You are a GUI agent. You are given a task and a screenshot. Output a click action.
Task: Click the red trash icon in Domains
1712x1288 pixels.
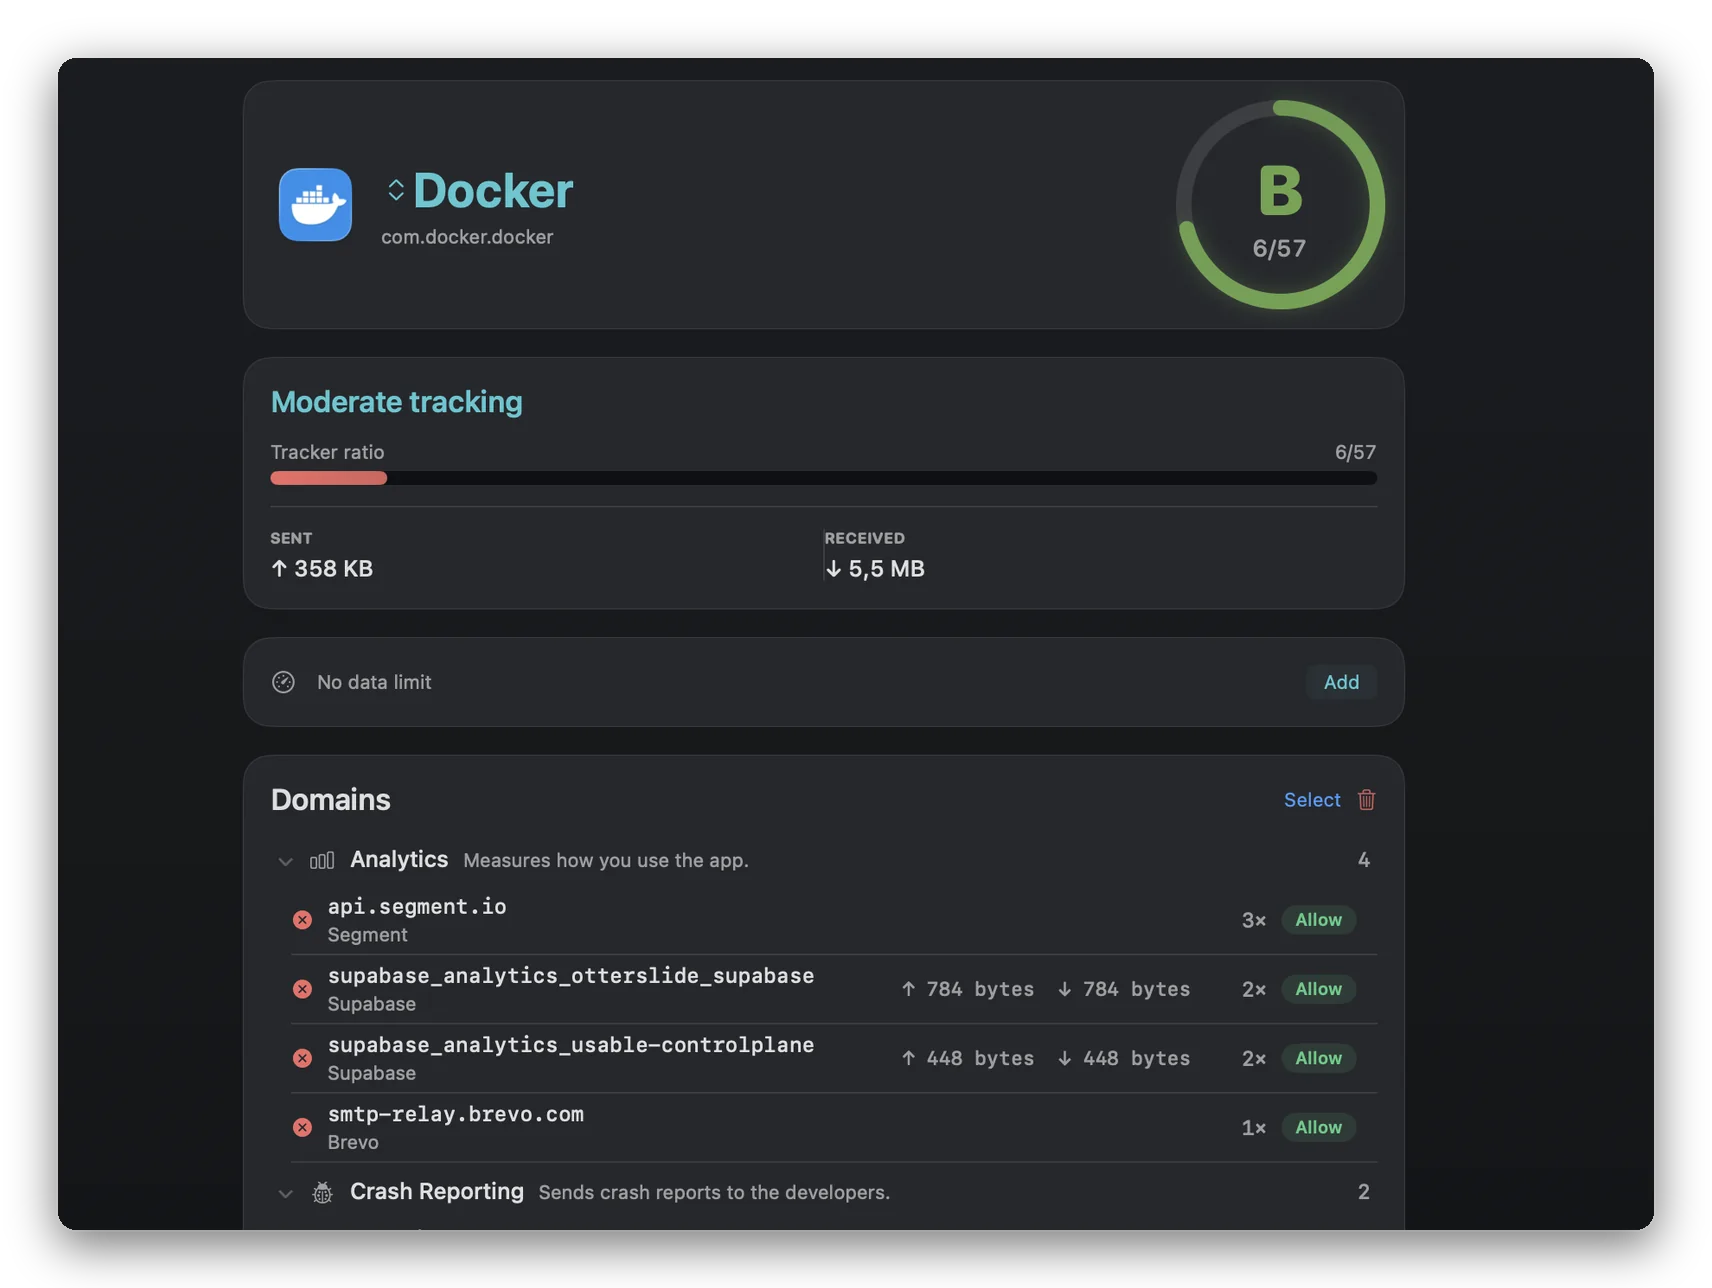pyautogui.click(x=1366, y=800)
